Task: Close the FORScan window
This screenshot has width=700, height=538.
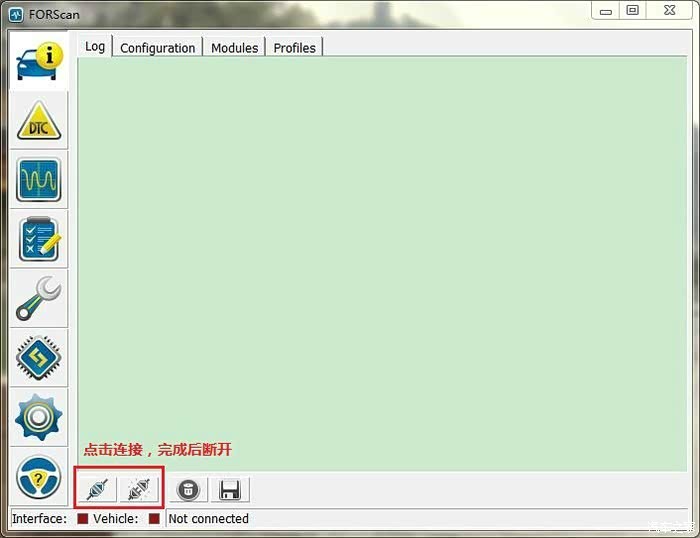Action: [x=669, y=11]
